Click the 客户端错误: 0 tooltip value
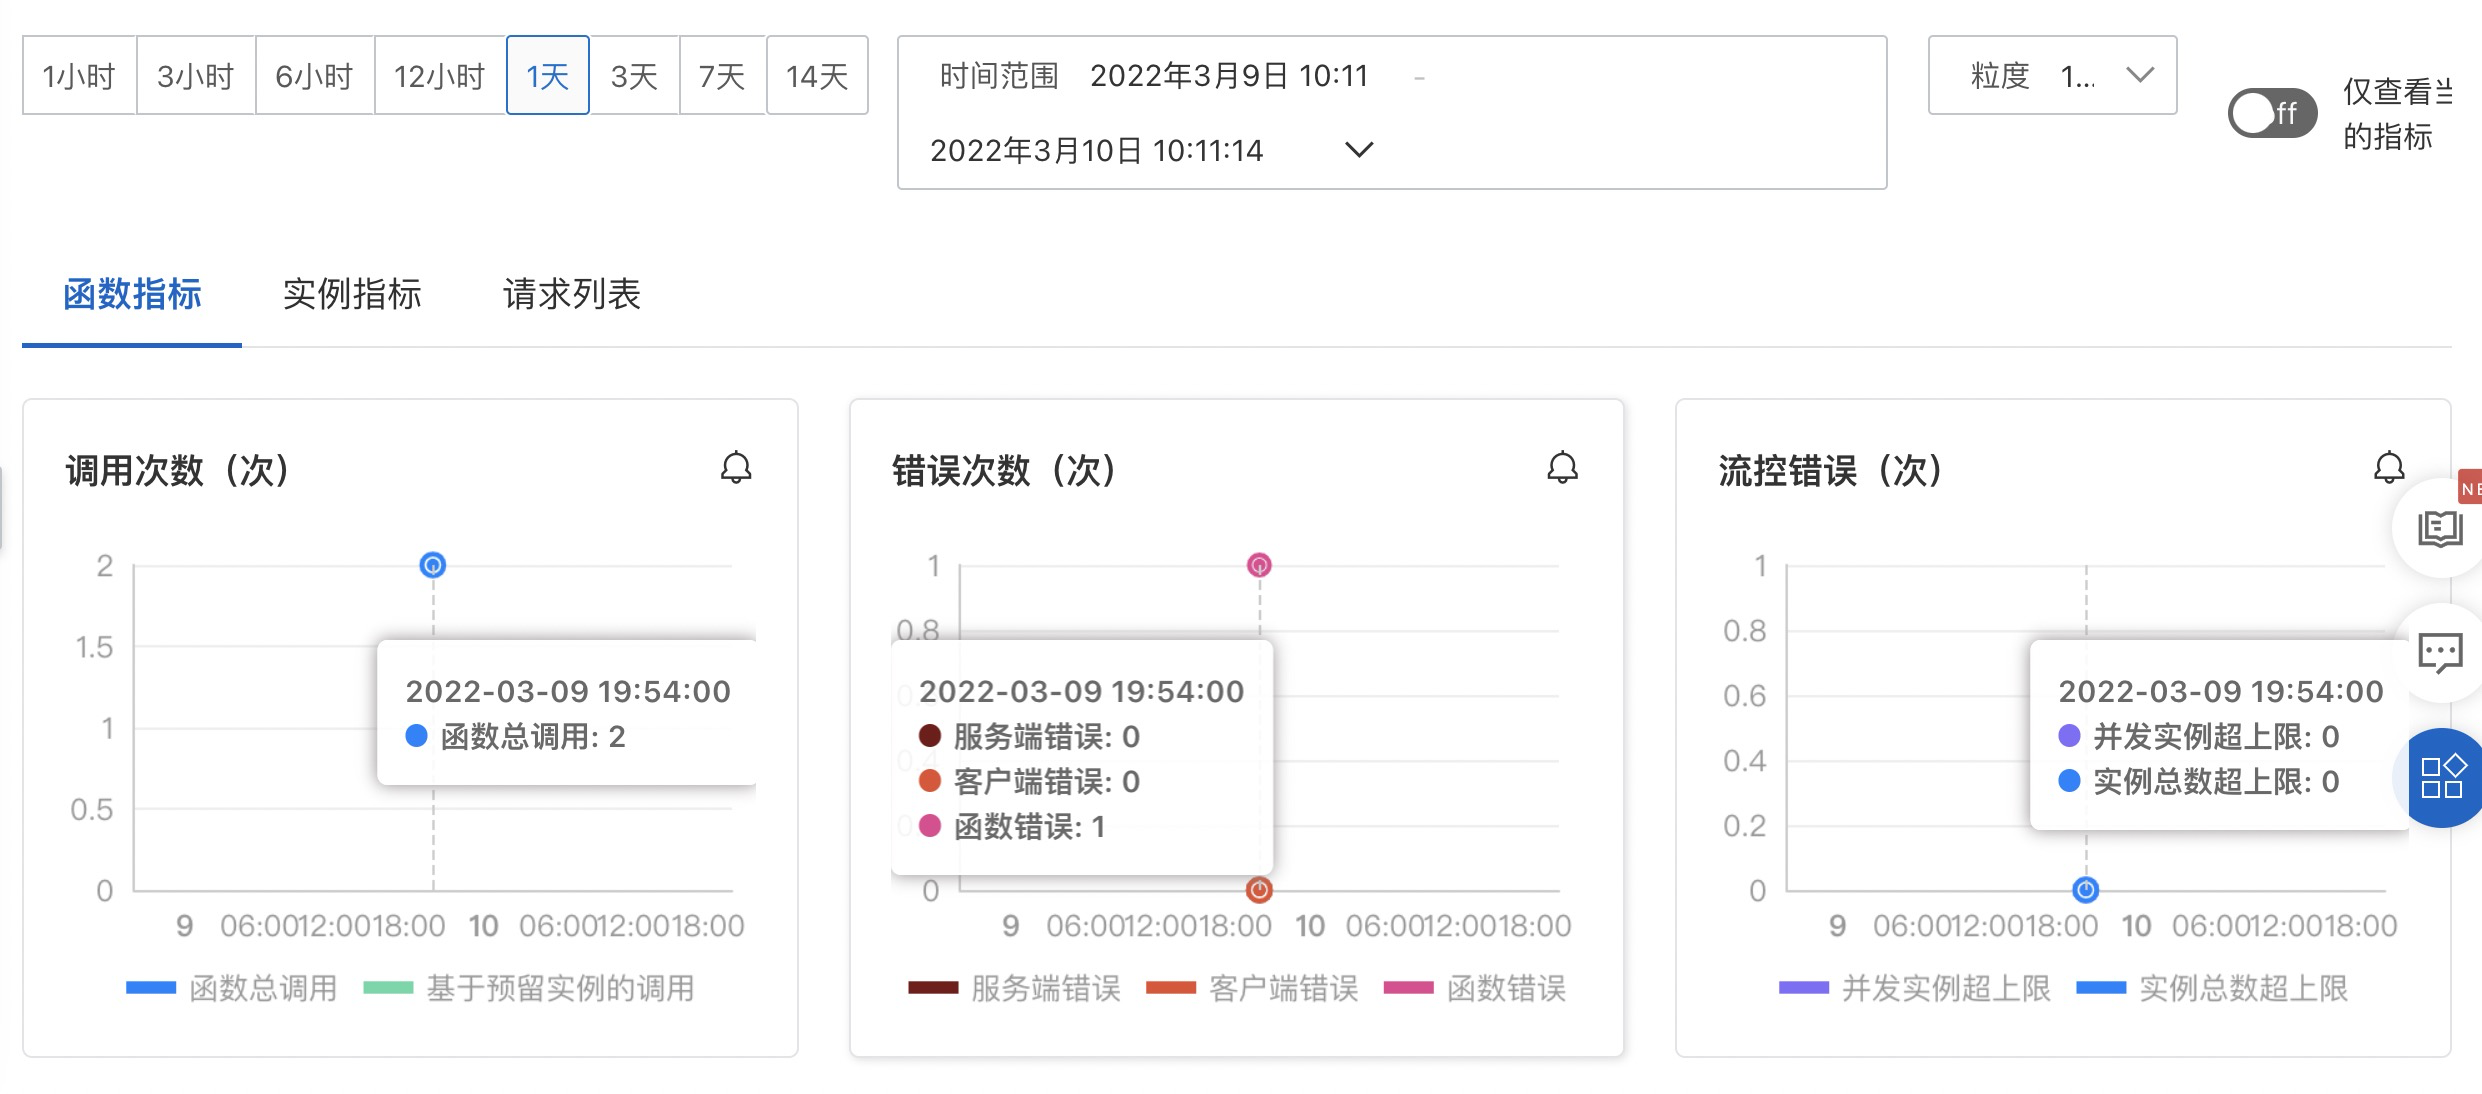2482x1094 pixels. coord(1029,782)
